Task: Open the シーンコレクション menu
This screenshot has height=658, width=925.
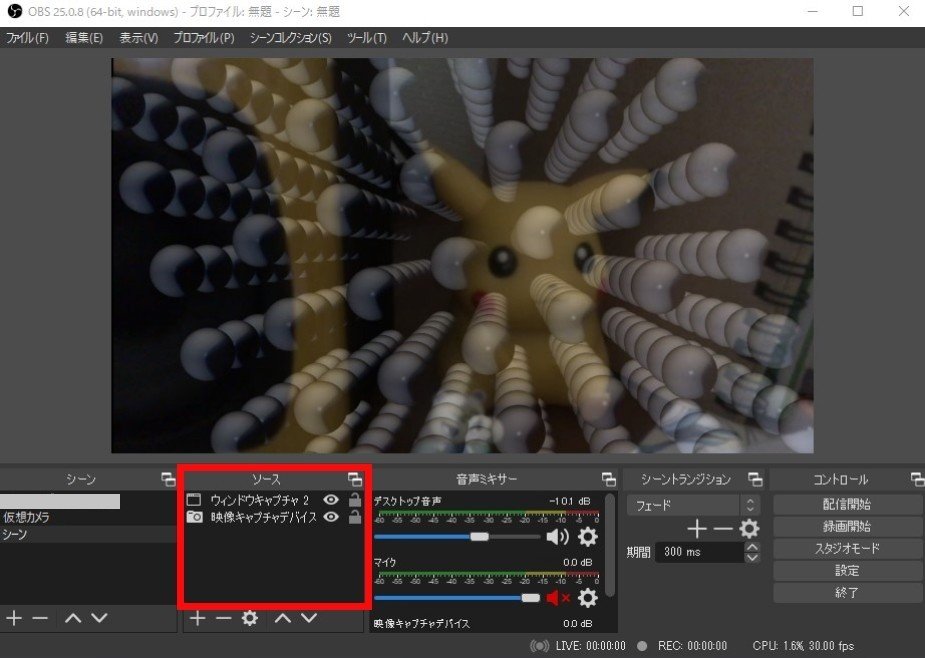Action: [291, 38]
